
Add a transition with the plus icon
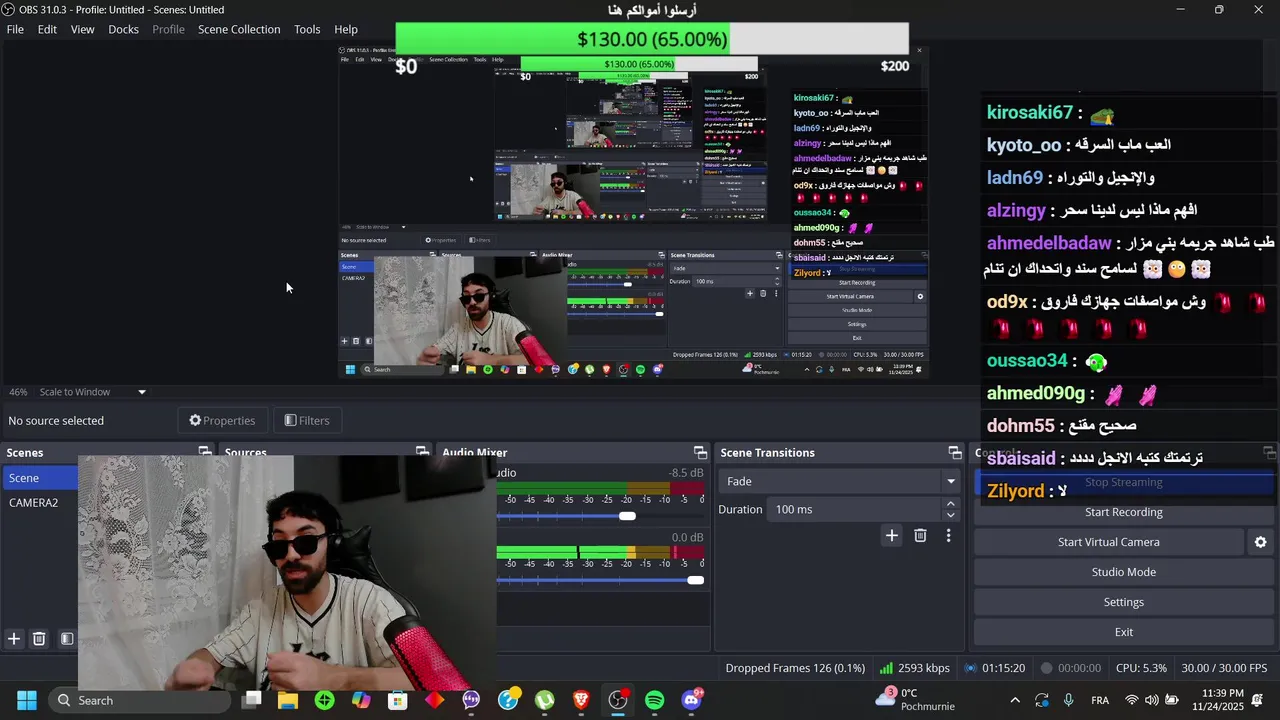click(x=891, y=535)
